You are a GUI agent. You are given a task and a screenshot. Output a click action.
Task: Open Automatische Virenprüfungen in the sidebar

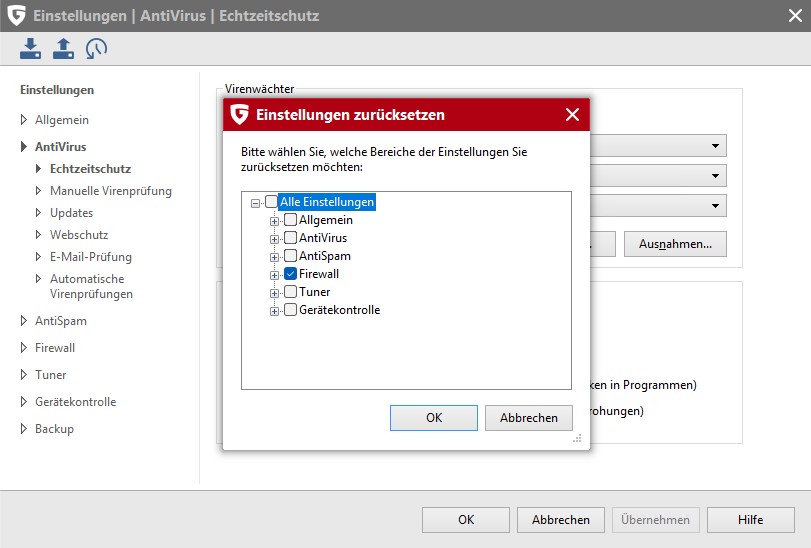pyautogui.click(x=91, y=286)
